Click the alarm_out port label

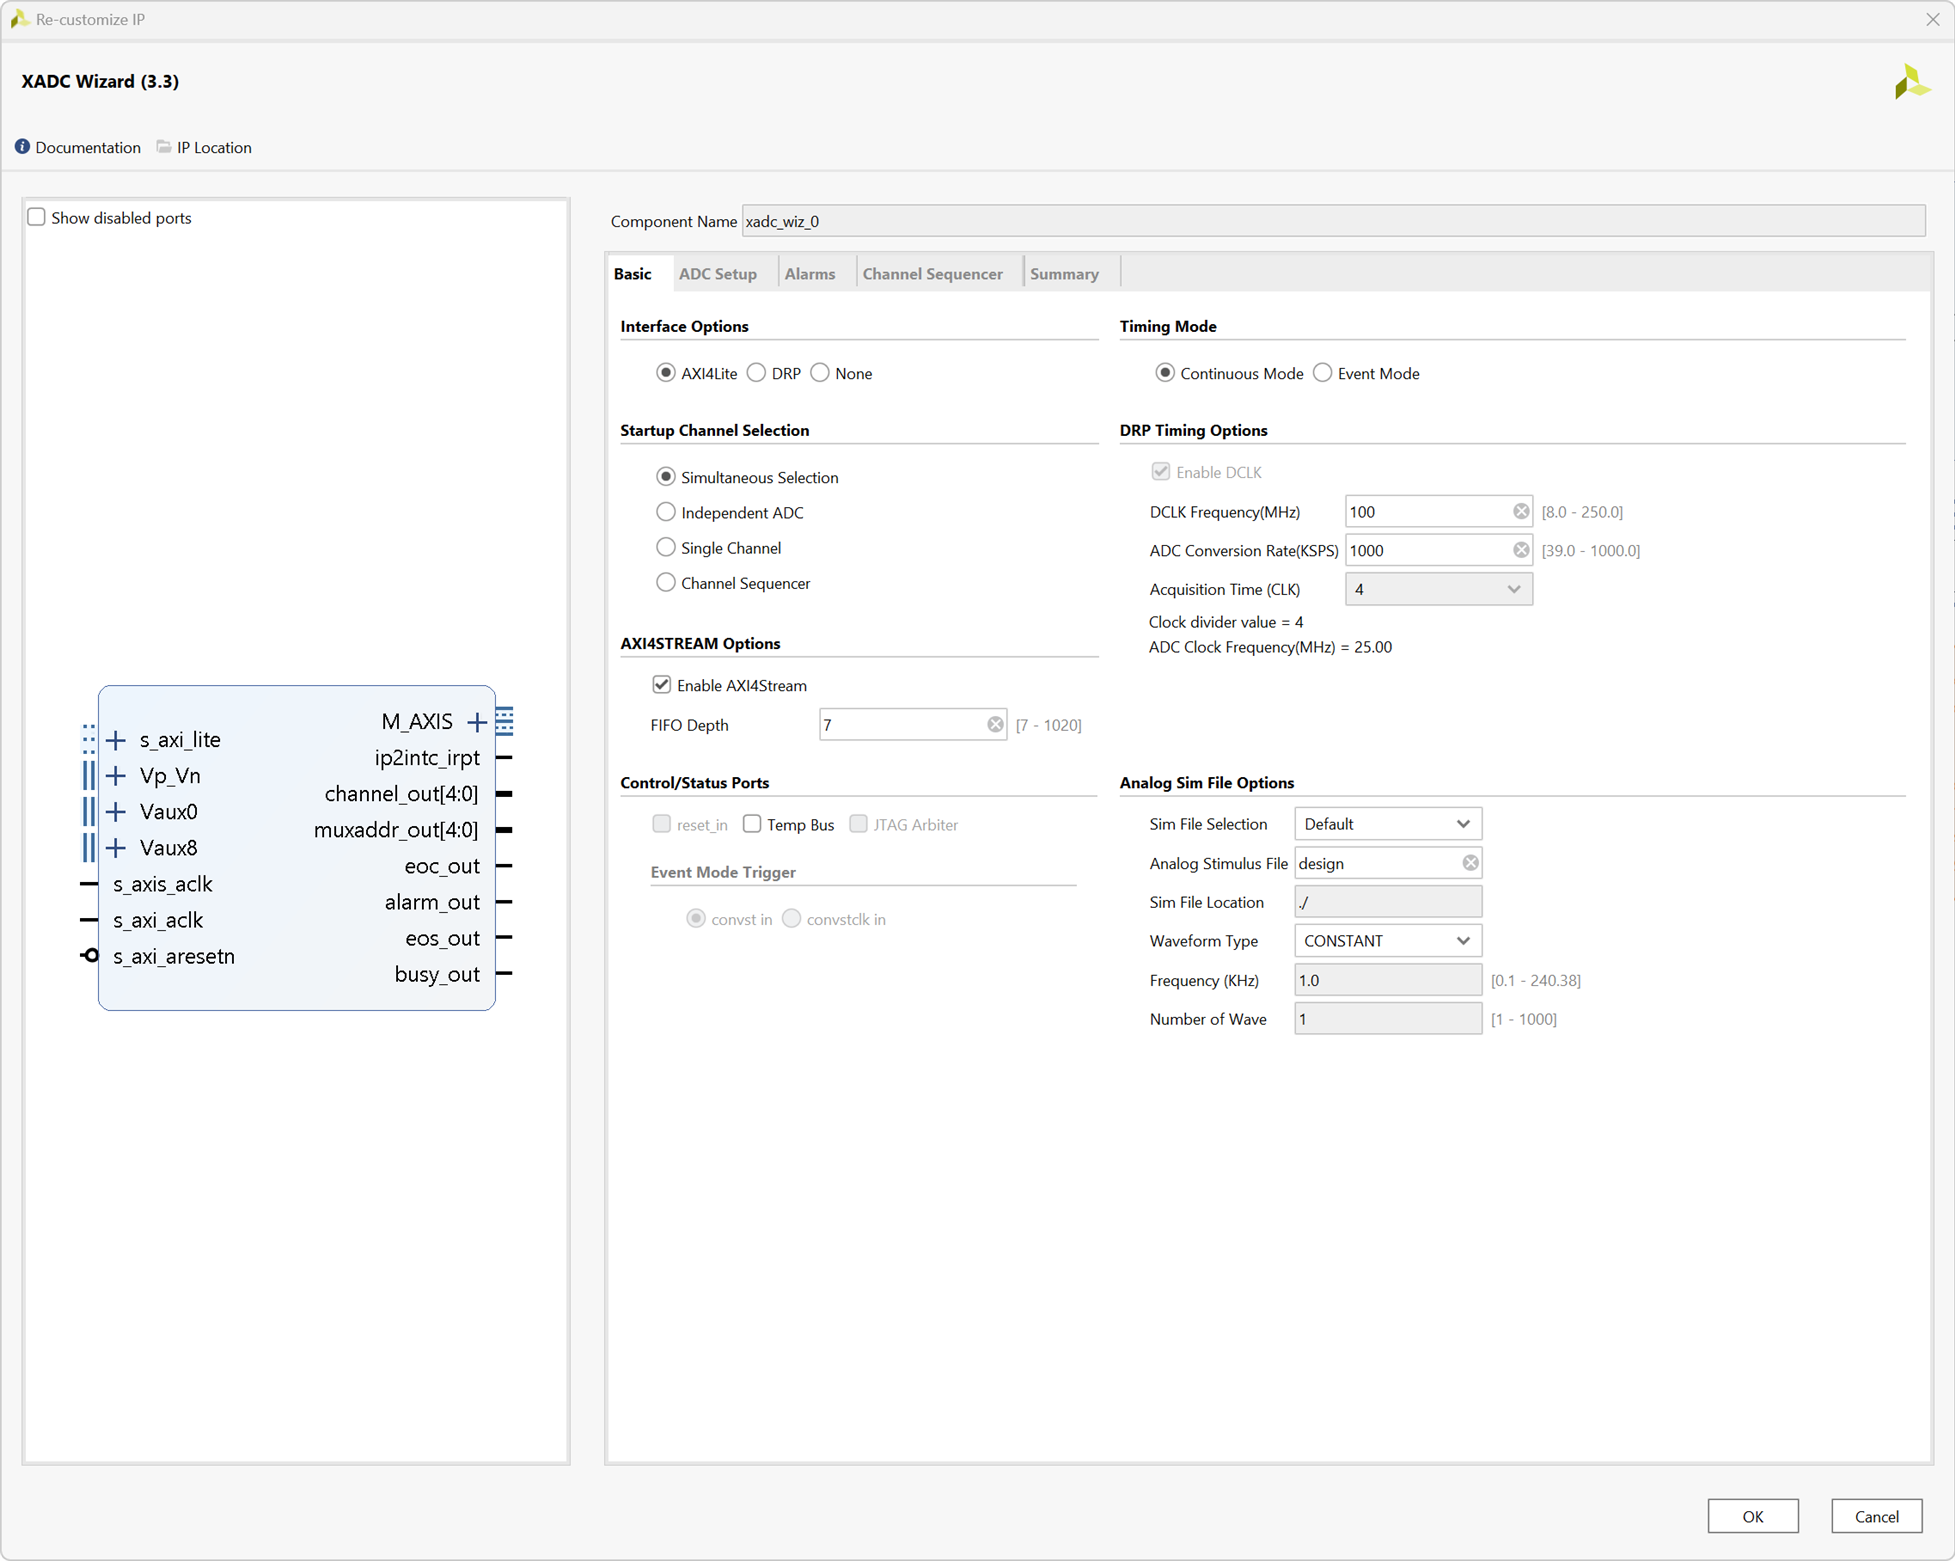pos(432,902)
